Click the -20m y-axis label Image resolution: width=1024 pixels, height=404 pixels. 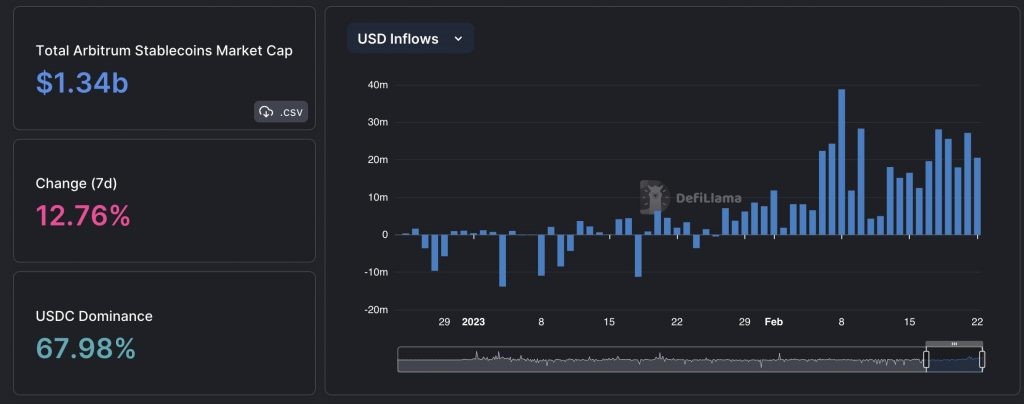377,309
